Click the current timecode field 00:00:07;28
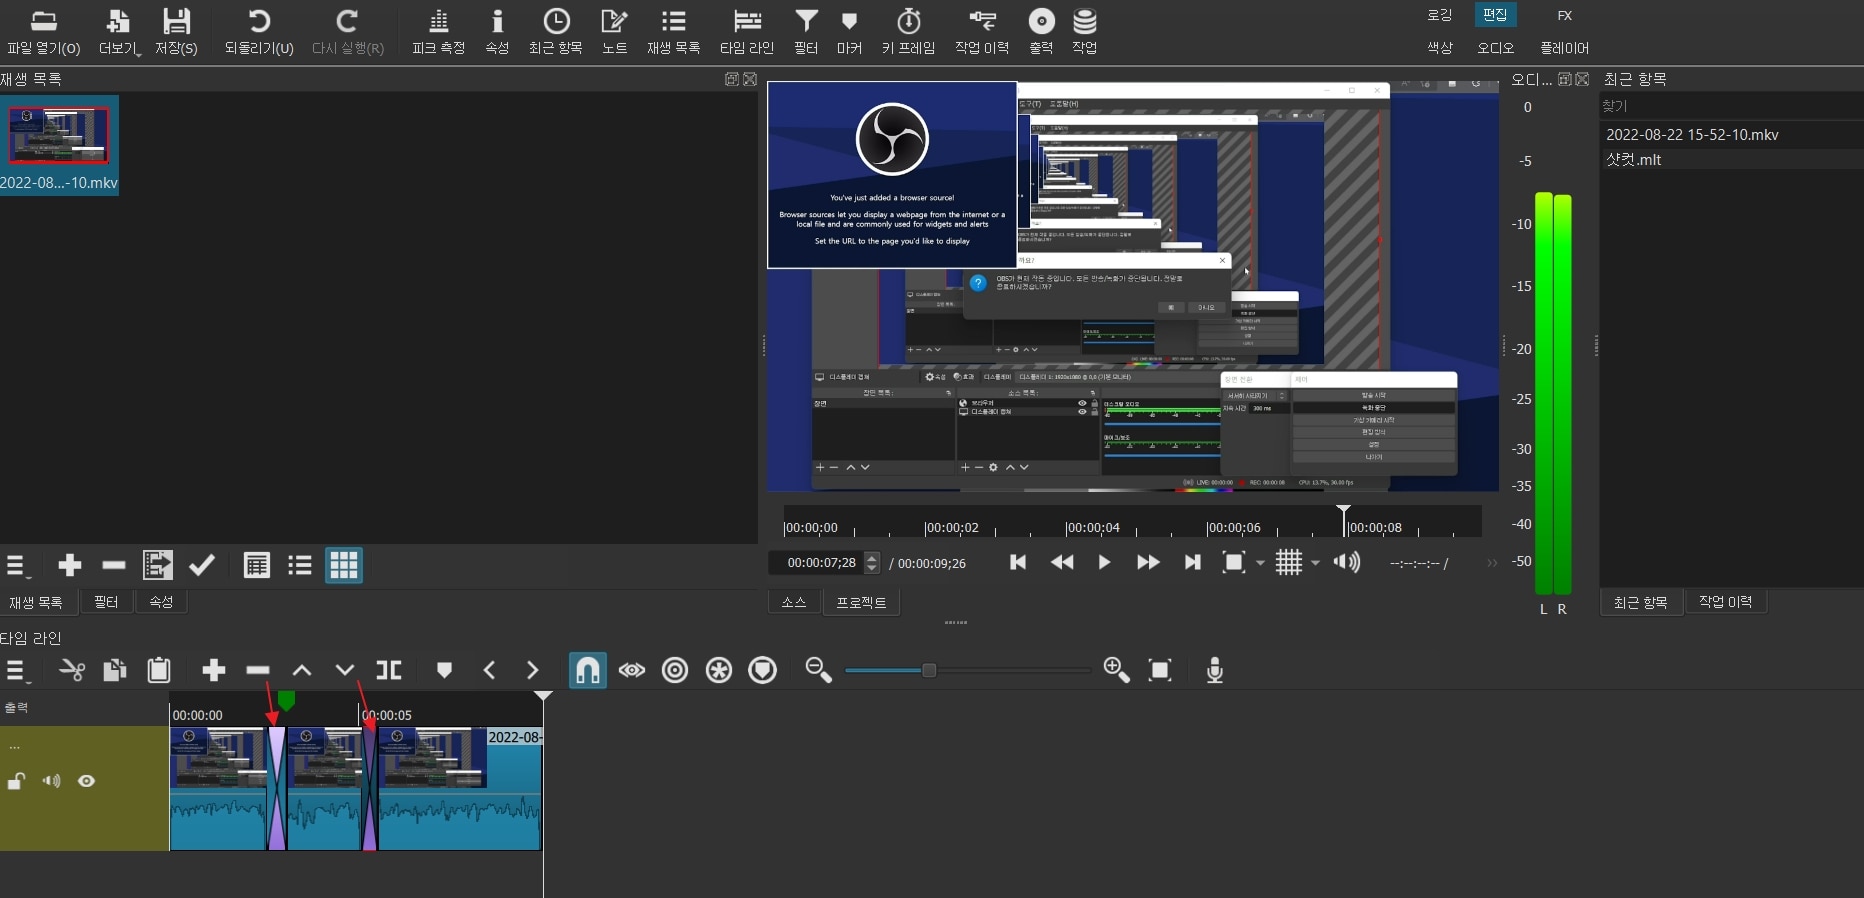This screenshot has height=898, width=1864. point(815,563)
